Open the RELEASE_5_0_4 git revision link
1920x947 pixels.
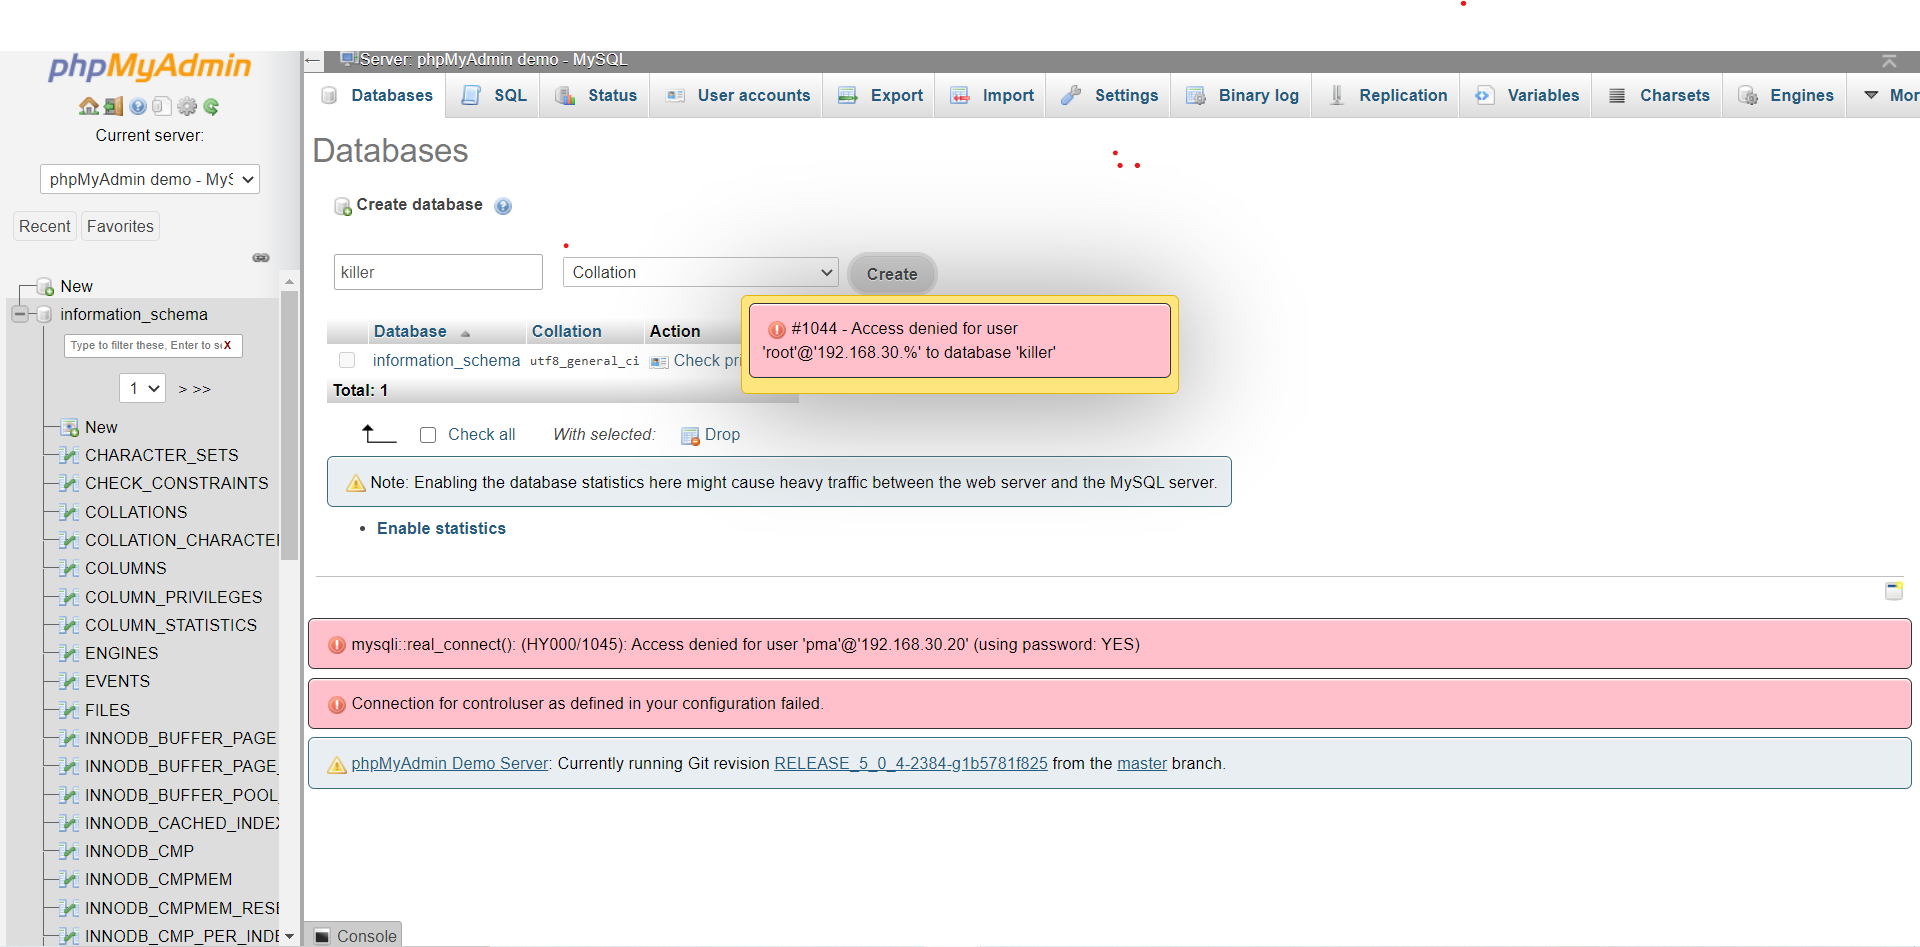click(911, 763)
